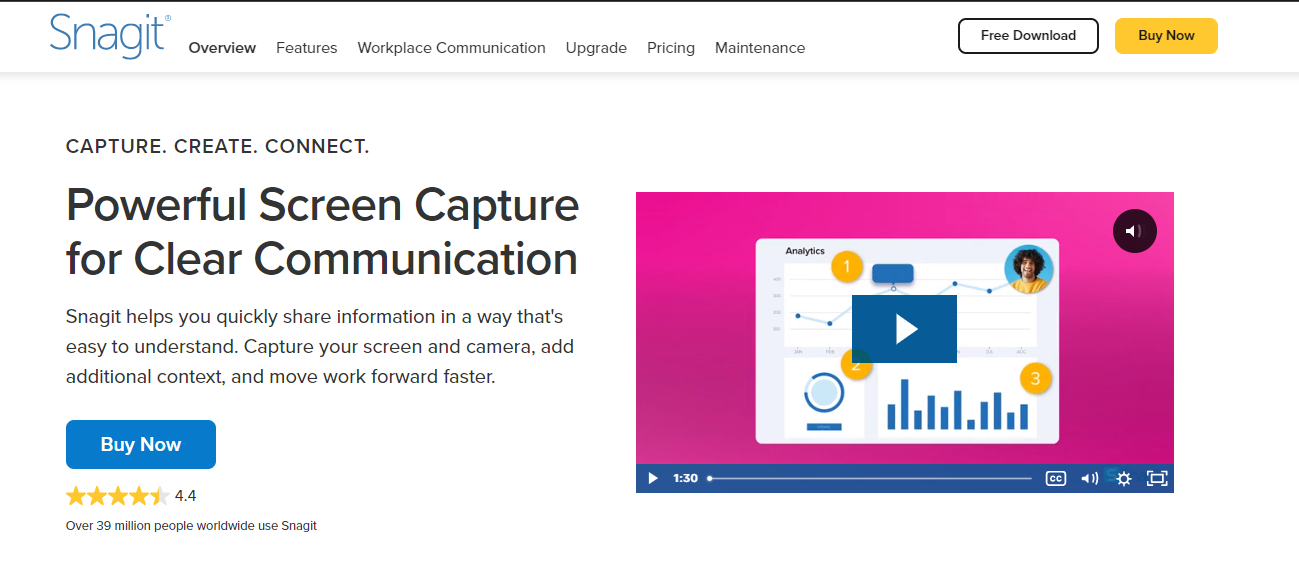Click the blue Buy Now button

(141, 445)
